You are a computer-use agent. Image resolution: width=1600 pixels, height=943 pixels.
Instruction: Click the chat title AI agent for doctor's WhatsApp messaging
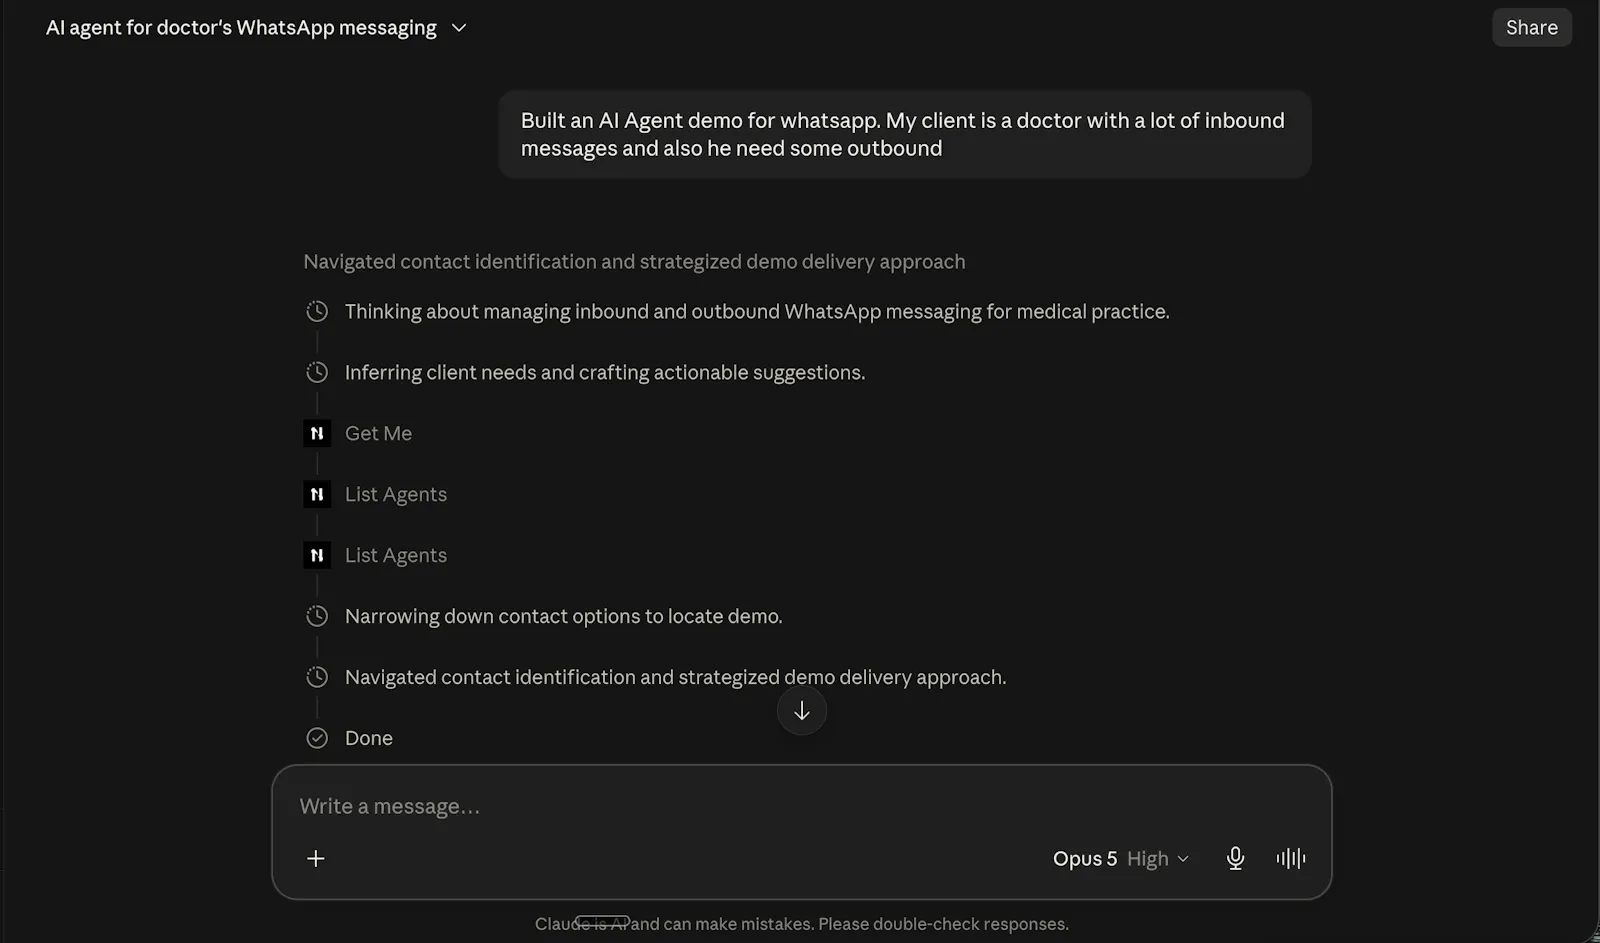click(x=241, y=28)
